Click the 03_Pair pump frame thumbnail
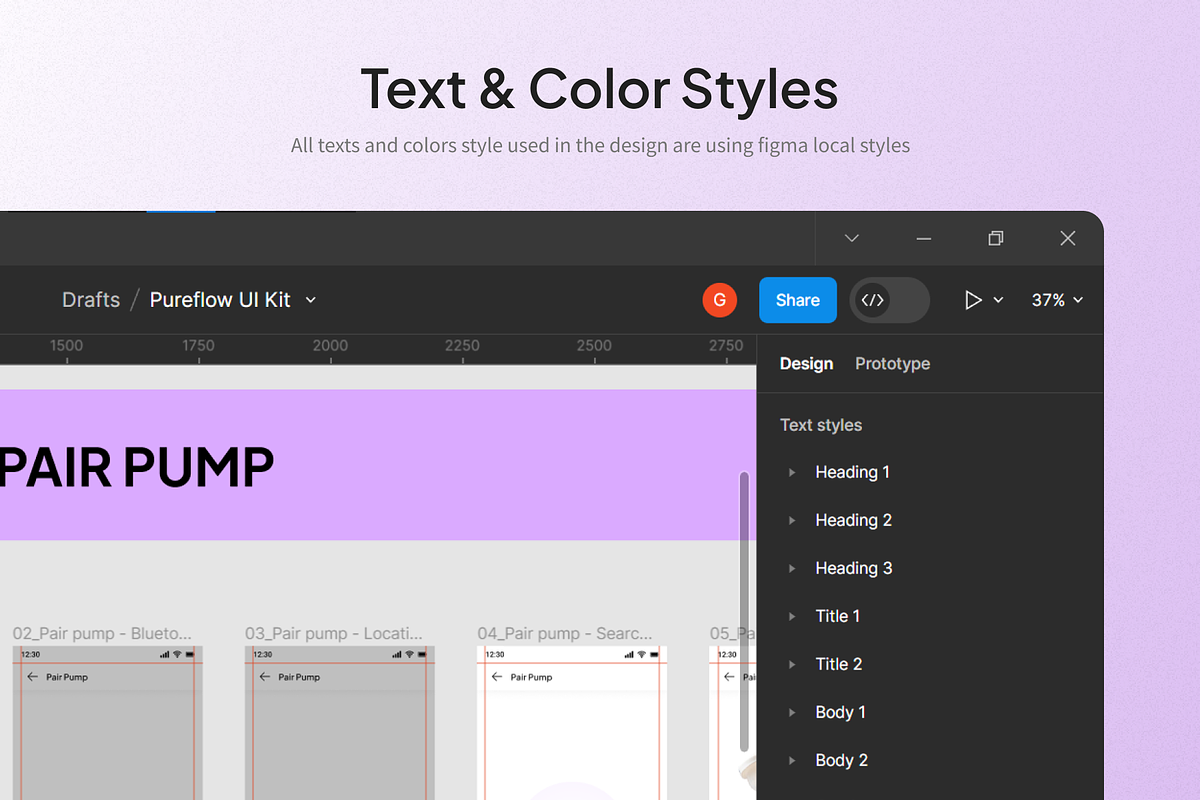Viewport: 1200px width, 800px height. (340, 723)
